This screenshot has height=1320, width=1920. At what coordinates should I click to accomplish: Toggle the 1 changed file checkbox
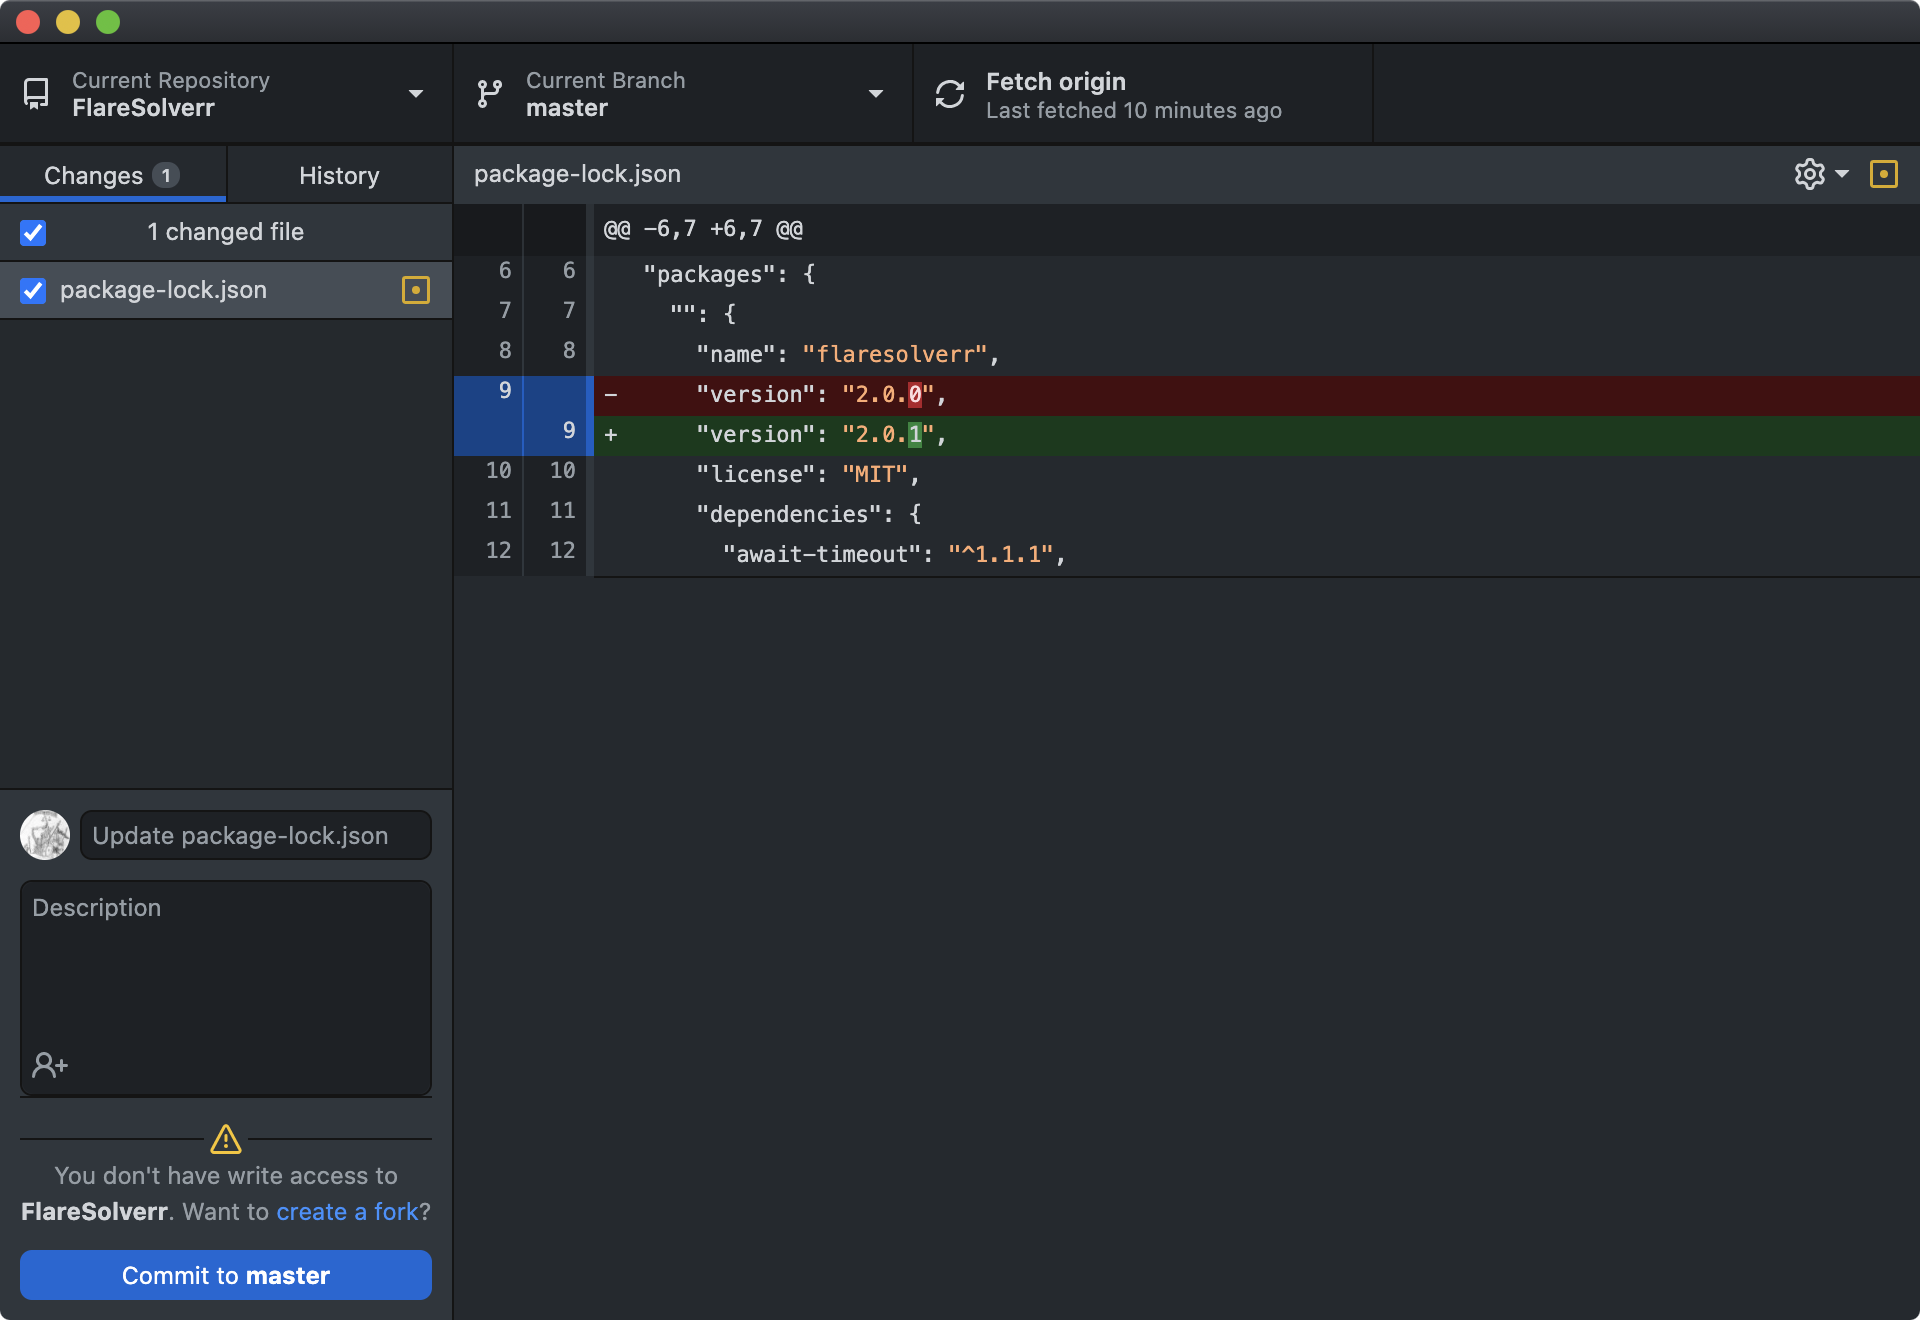pos(33,232)
